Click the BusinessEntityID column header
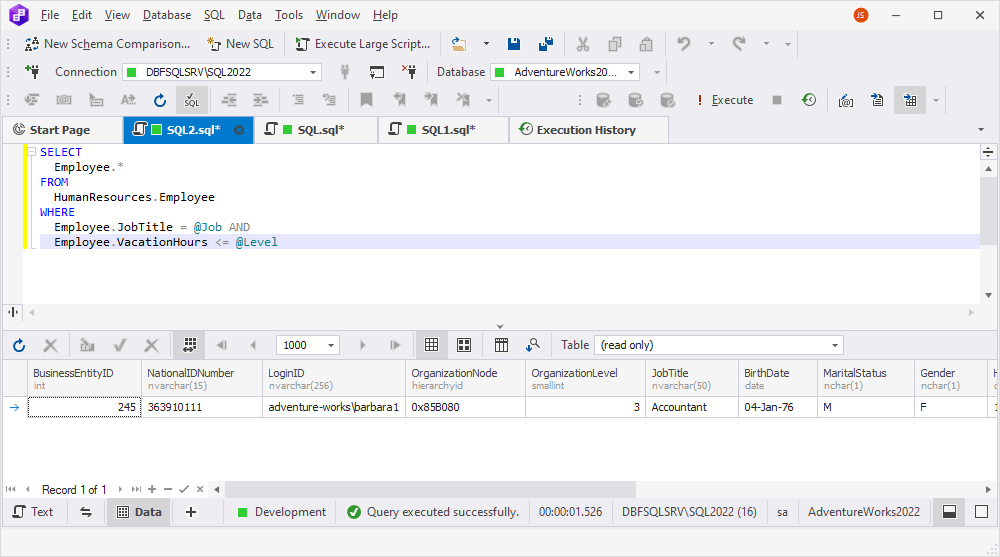The image size is (1000, 557). [85, 379]
